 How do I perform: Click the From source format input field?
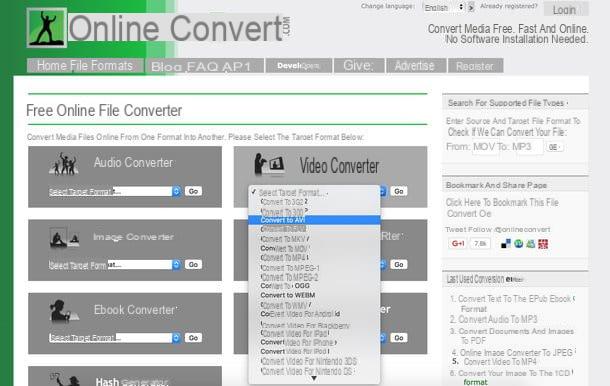coord(485,147)
